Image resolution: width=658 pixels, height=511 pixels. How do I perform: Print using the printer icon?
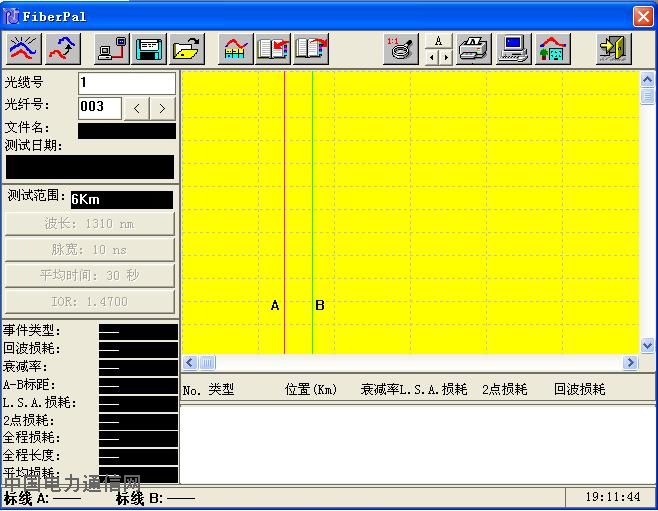(474, 48)
